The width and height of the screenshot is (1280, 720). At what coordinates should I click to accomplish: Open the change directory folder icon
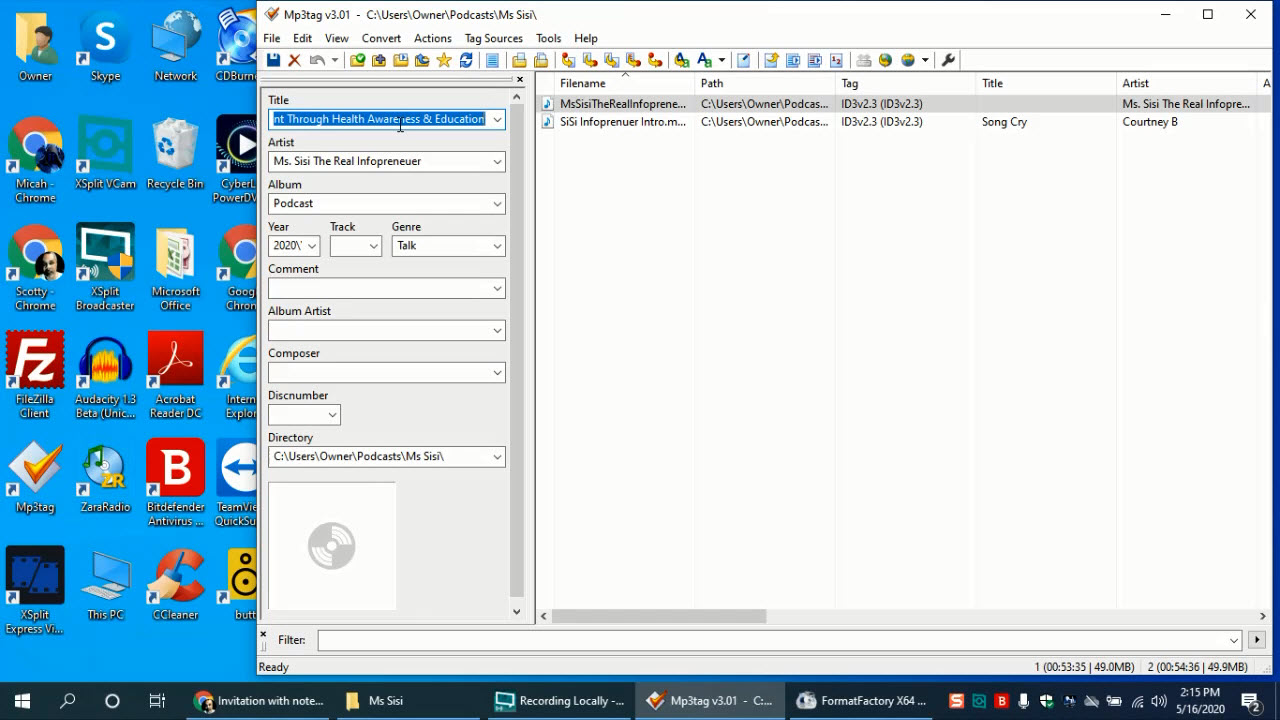coord(357,60)
